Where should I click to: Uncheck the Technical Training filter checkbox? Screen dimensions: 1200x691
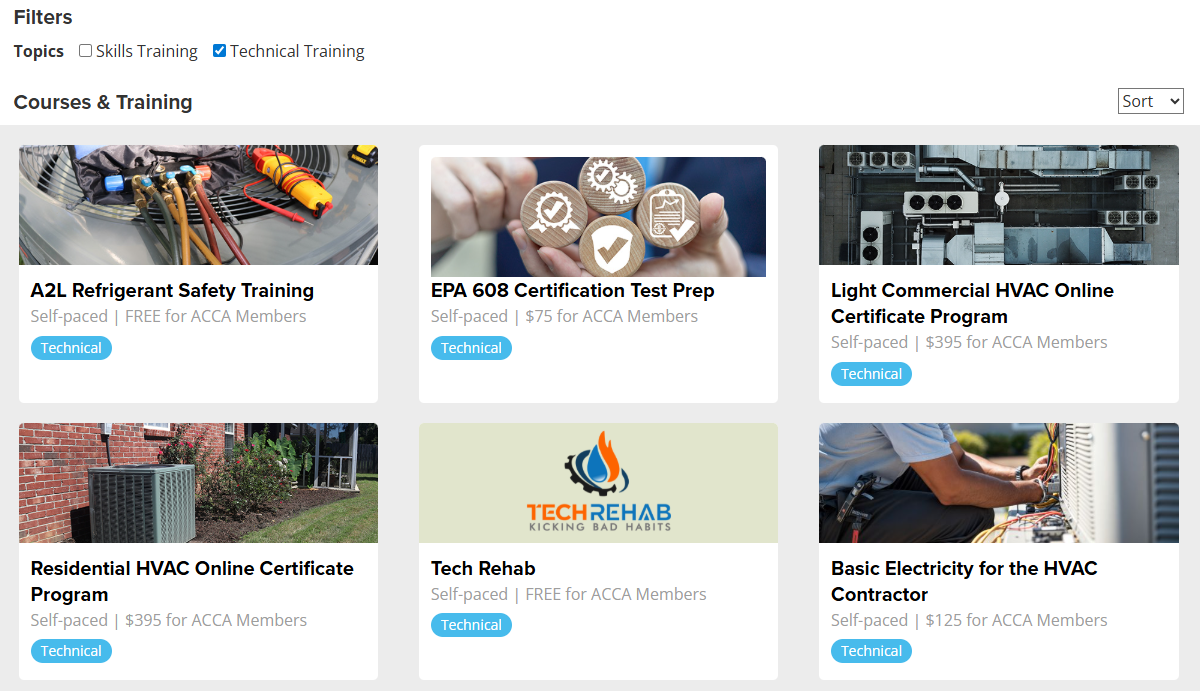(219, 51)
